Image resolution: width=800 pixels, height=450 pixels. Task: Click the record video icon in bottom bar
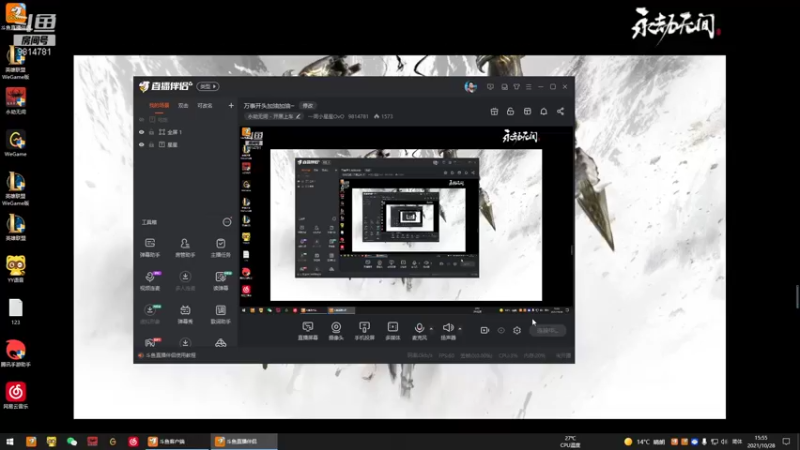point(484,331)
